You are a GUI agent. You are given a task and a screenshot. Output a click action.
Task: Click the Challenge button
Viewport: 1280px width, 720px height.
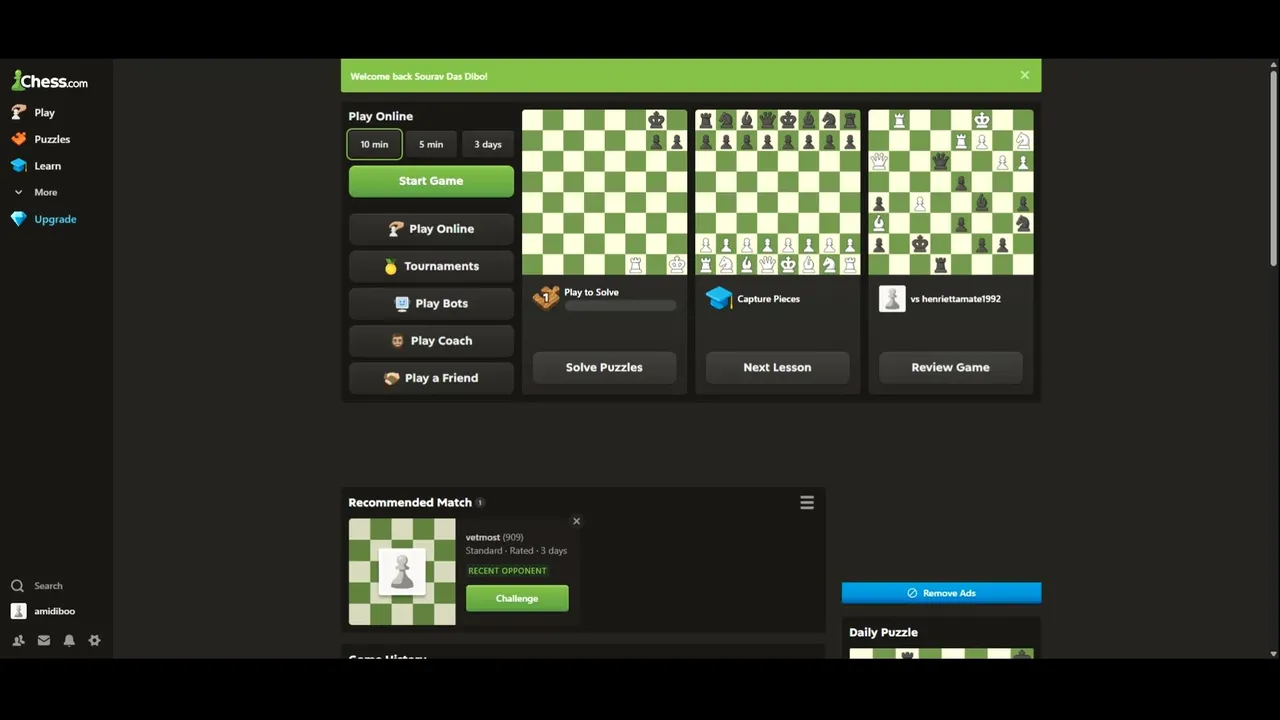517,598
